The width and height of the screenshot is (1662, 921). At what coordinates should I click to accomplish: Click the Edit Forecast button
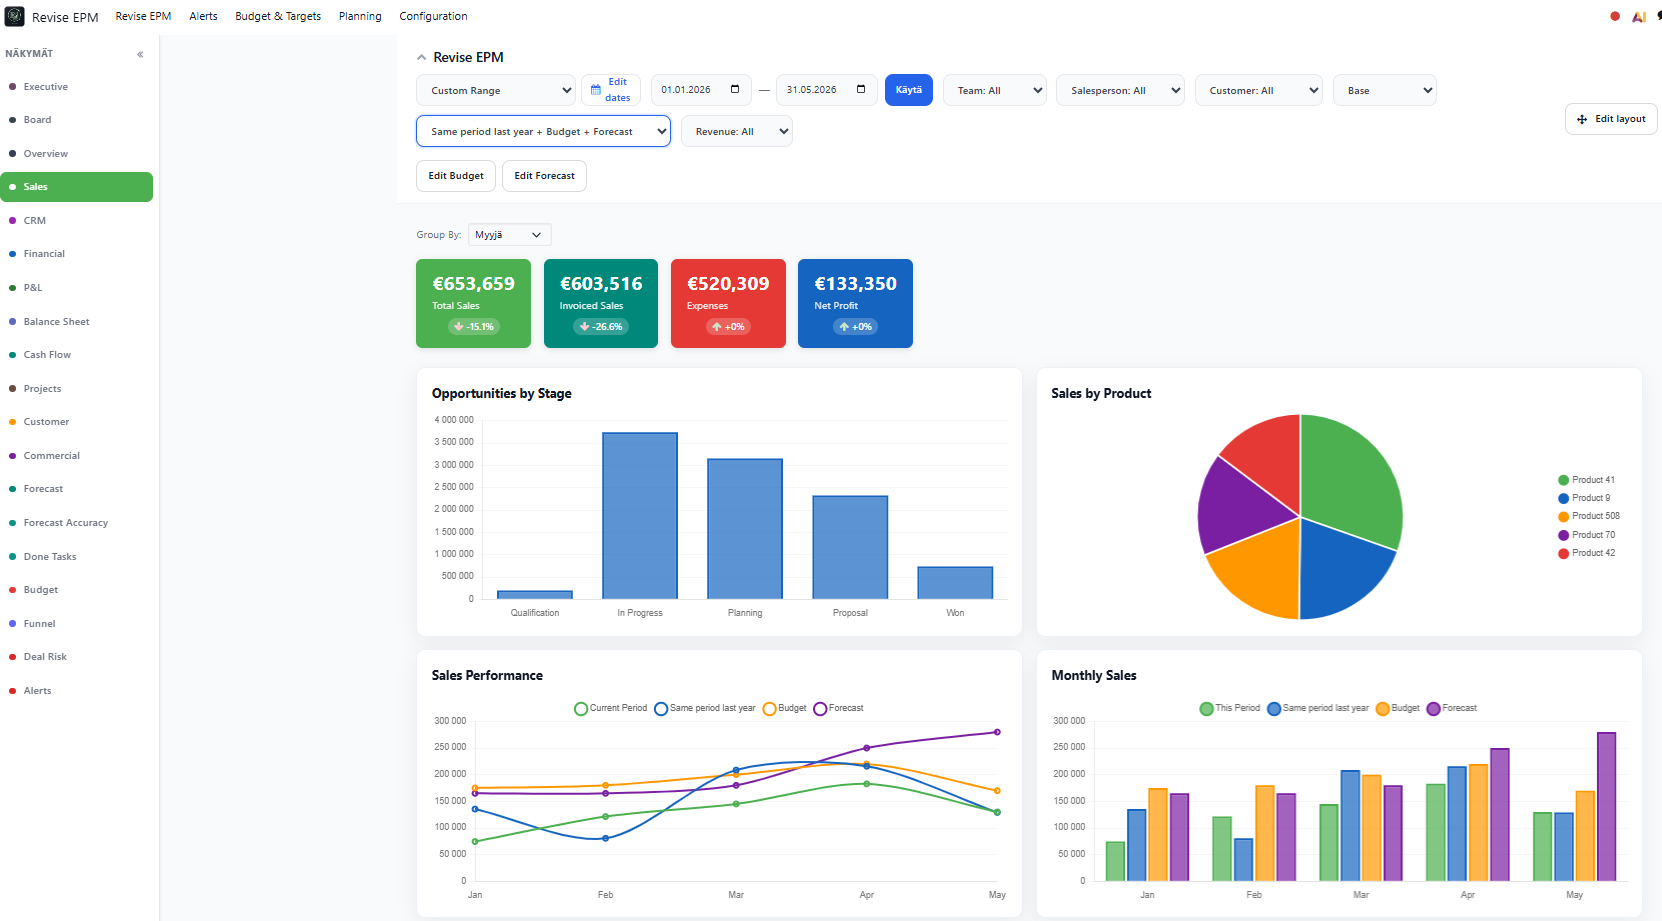[544, 176]
